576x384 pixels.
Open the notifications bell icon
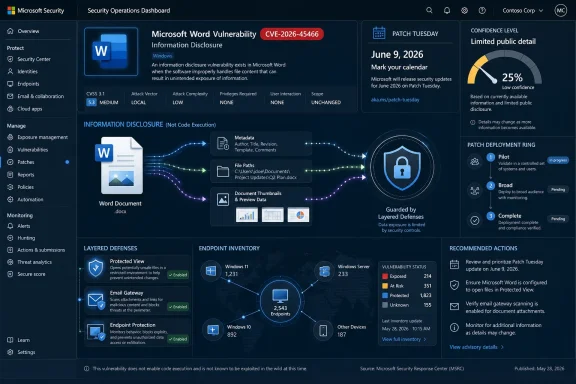coord(447,10)
